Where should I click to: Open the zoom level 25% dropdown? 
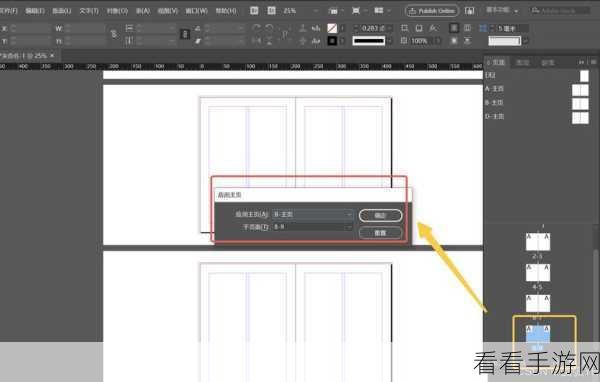pos(316,11)
